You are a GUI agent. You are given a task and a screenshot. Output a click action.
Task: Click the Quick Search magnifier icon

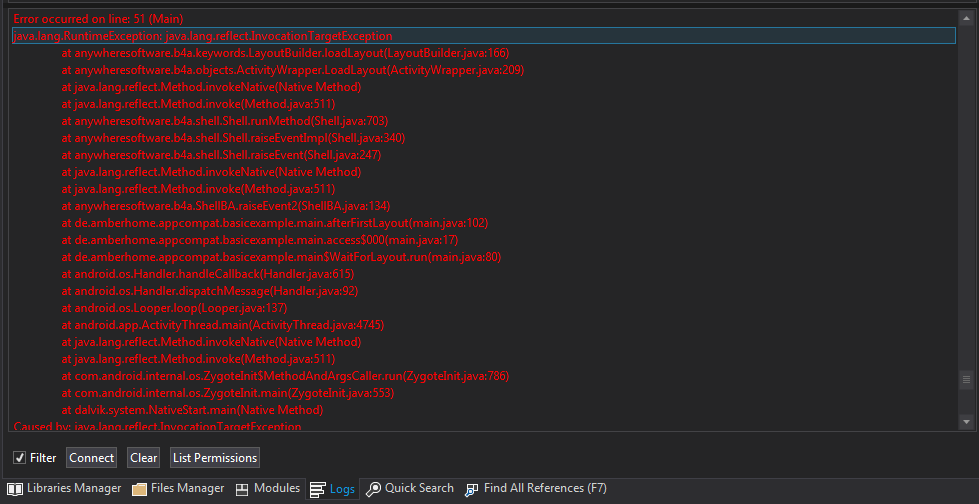point(373,489)
